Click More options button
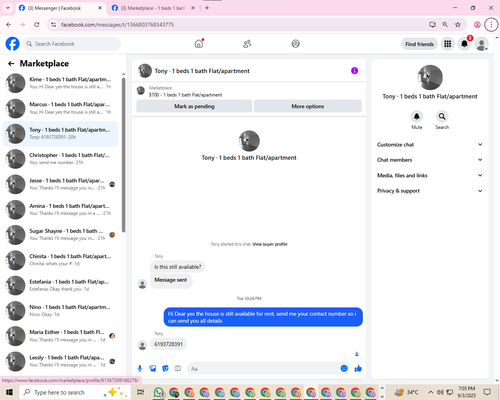Screen dimensions: 500x400 pos(308,106)
